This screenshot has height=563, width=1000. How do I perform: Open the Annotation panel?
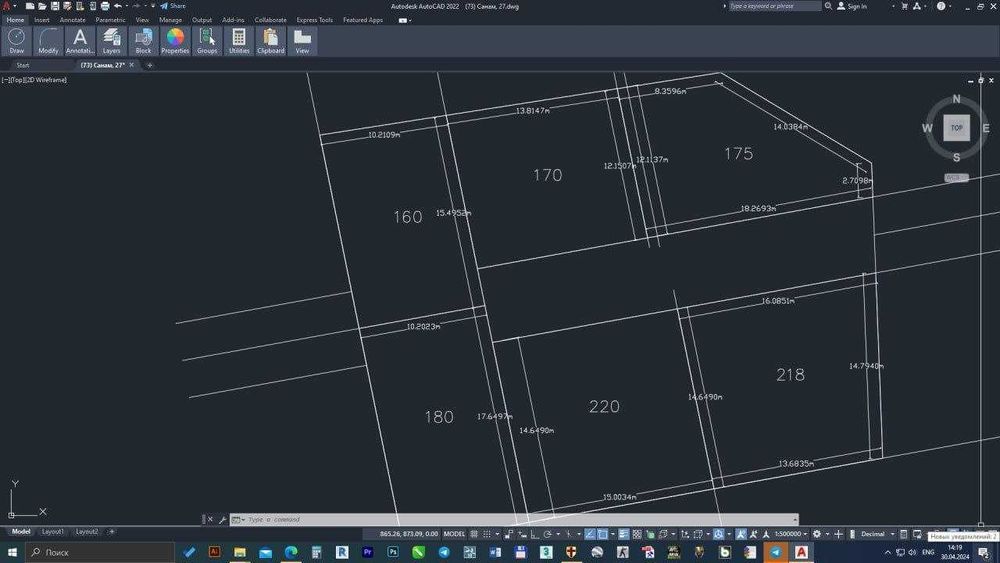80,40
